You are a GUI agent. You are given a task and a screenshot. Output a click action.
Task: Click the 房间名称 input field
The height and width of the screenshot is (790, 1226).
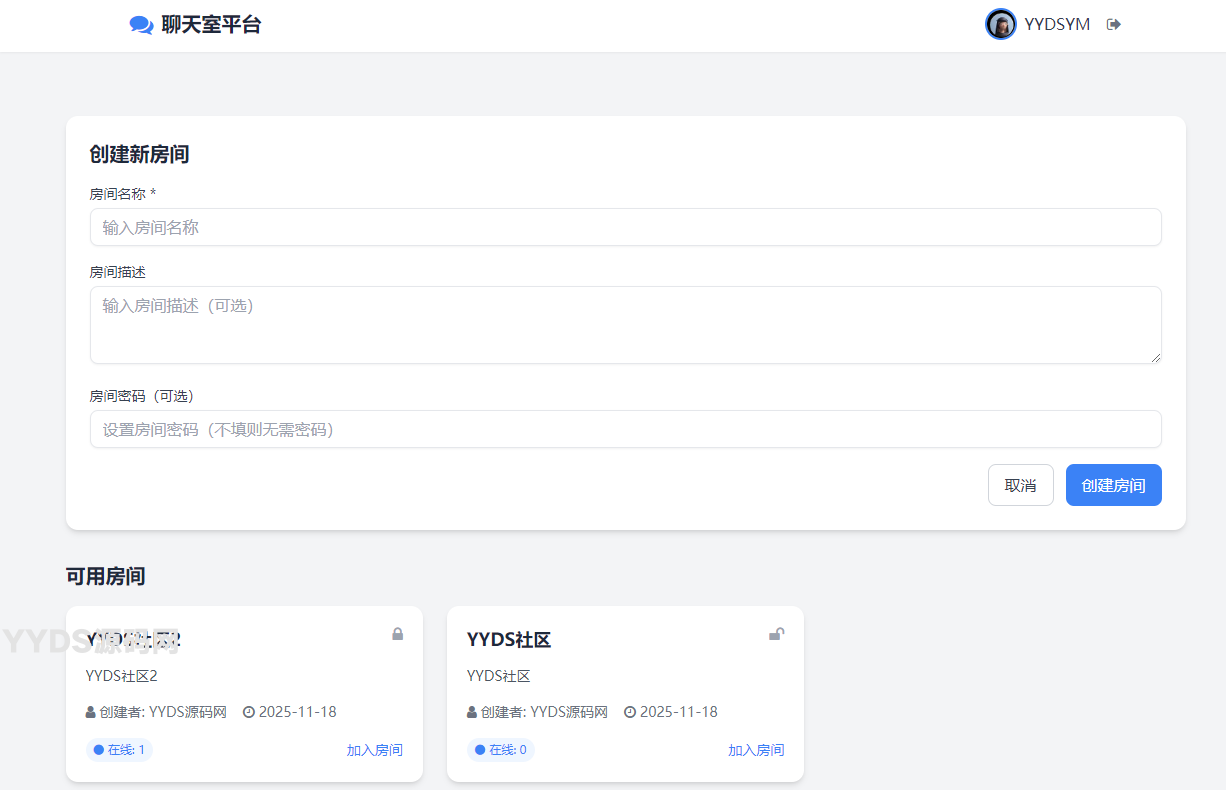coord(625,227)
